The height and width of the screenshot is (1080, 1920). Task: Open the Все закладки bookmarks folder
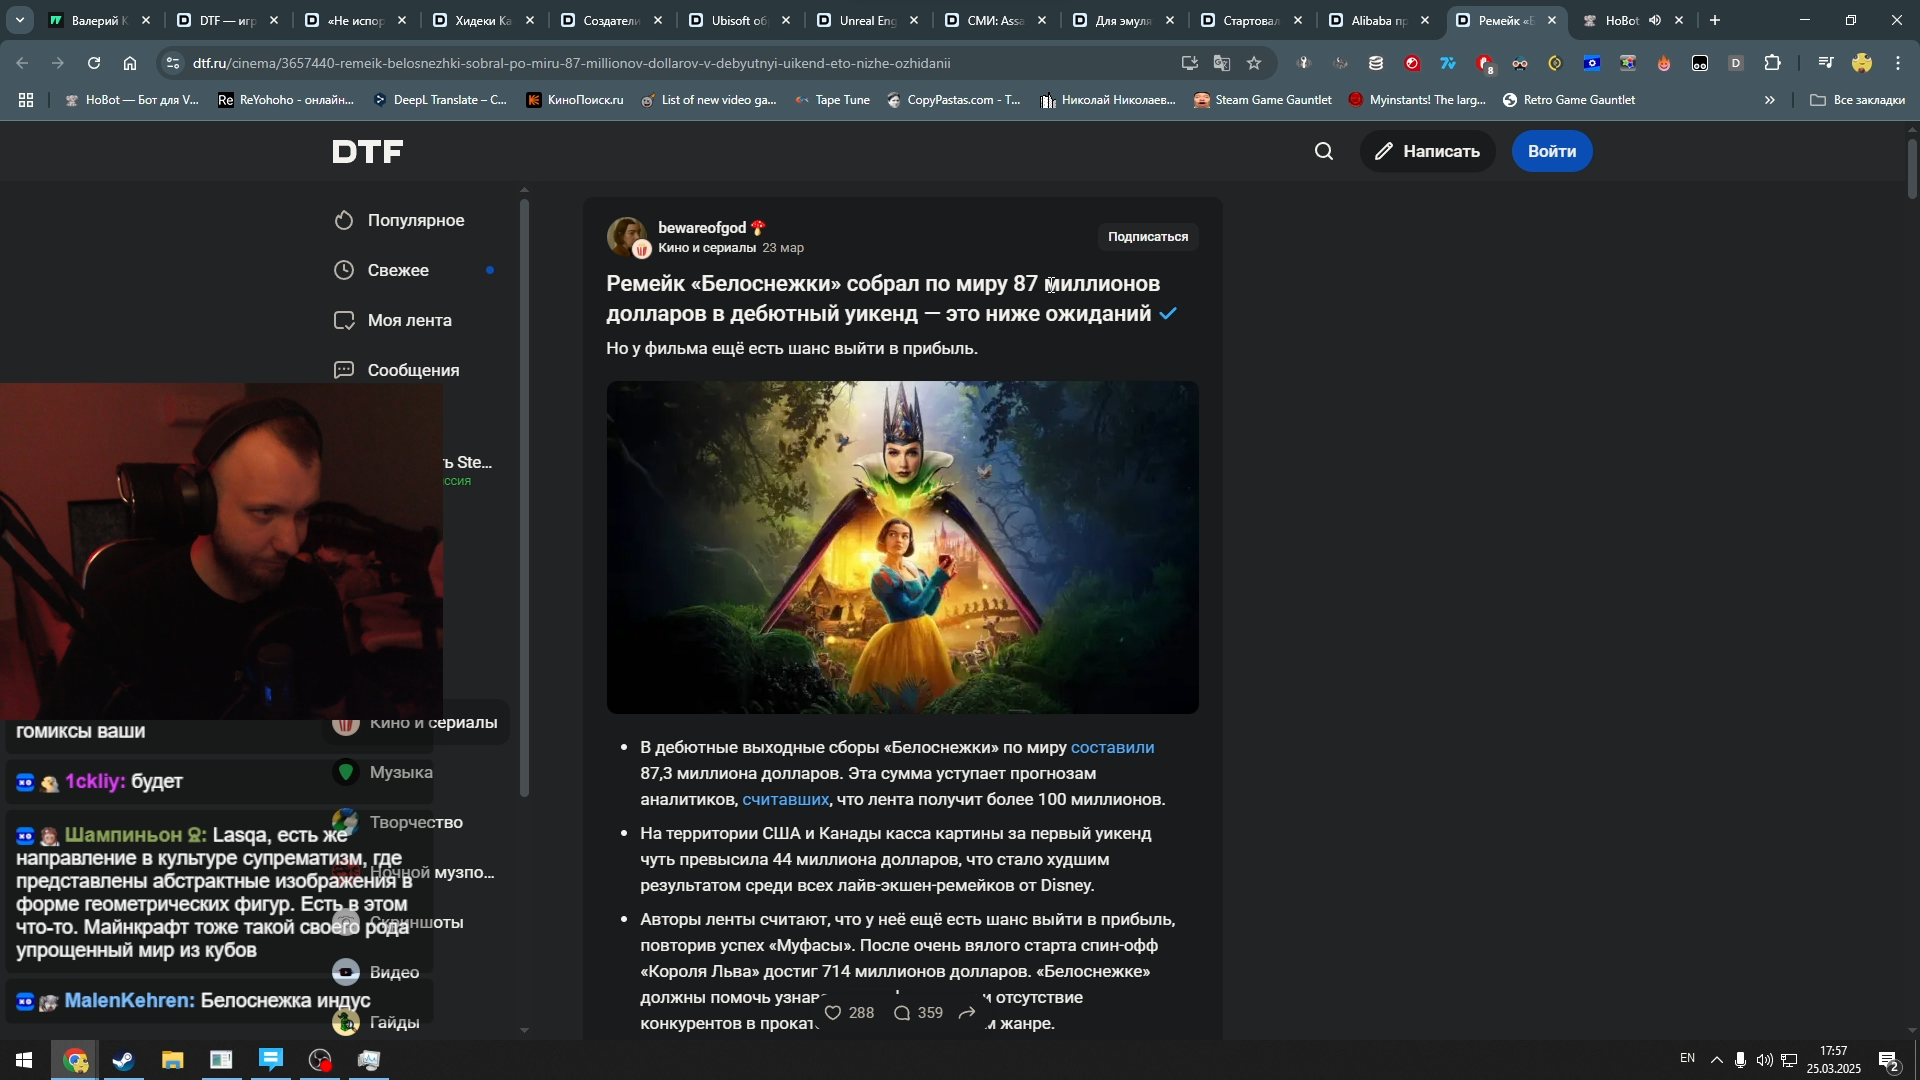[x=1858, y=100]
